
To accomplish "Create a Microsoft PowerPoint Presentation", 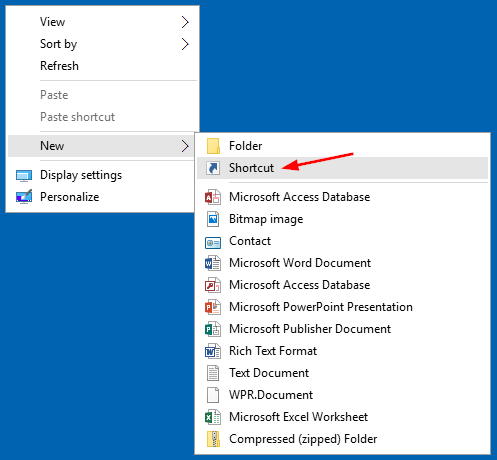I will coord(343,307).
